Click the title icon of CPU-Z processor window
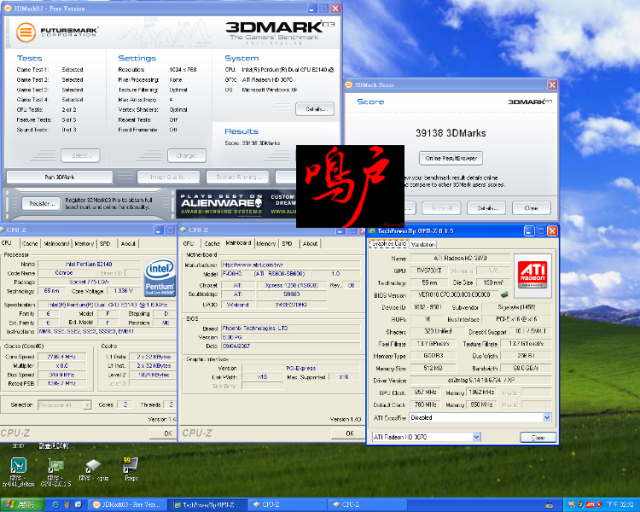Screen dimensions: 640x512 [x=2, y=230]
